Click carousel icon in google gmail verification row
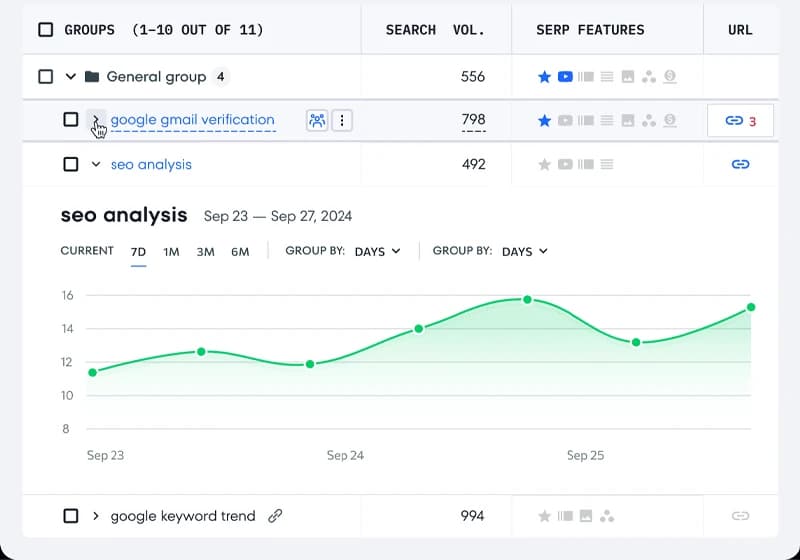800x560 pixels. [x=586, y=120]
